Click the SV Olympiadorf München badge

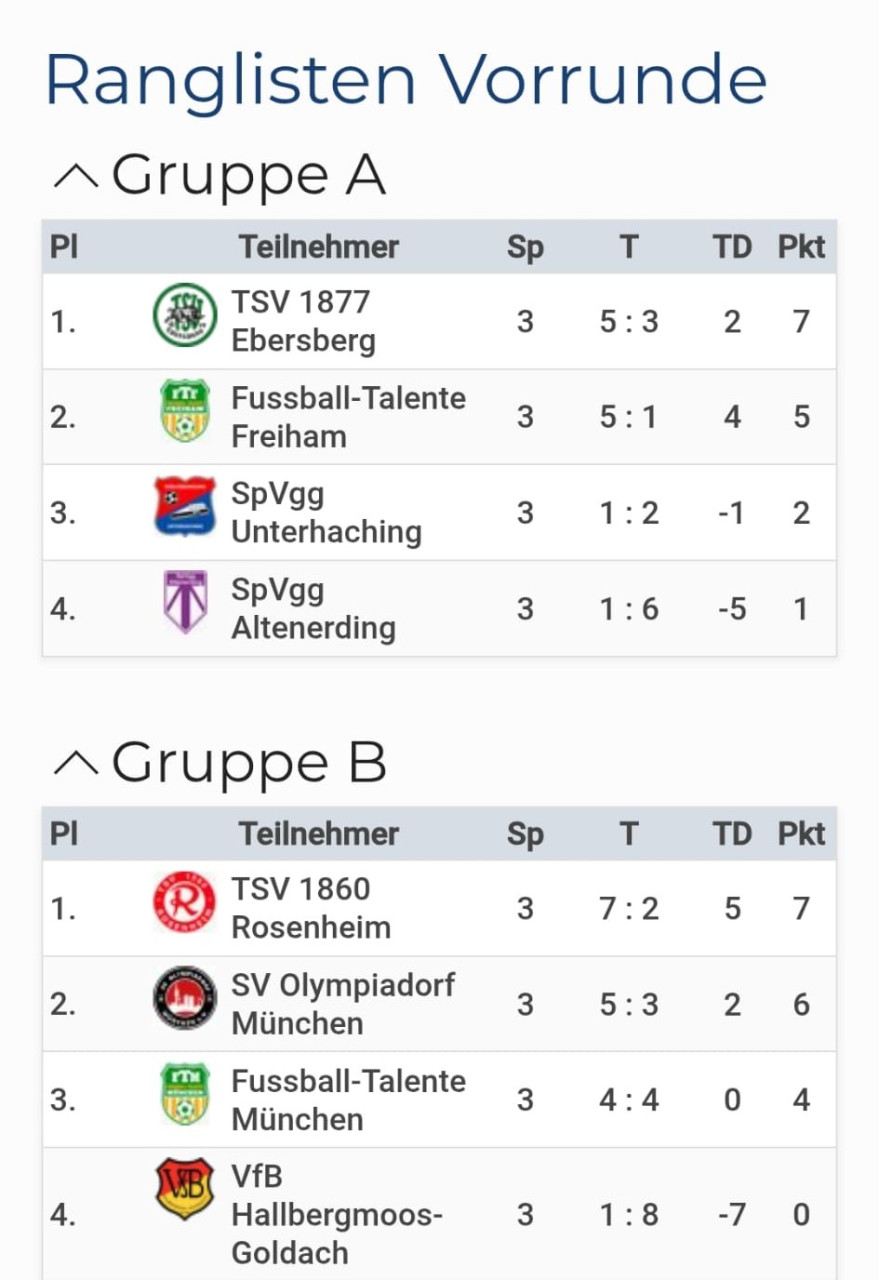(185, 998)
